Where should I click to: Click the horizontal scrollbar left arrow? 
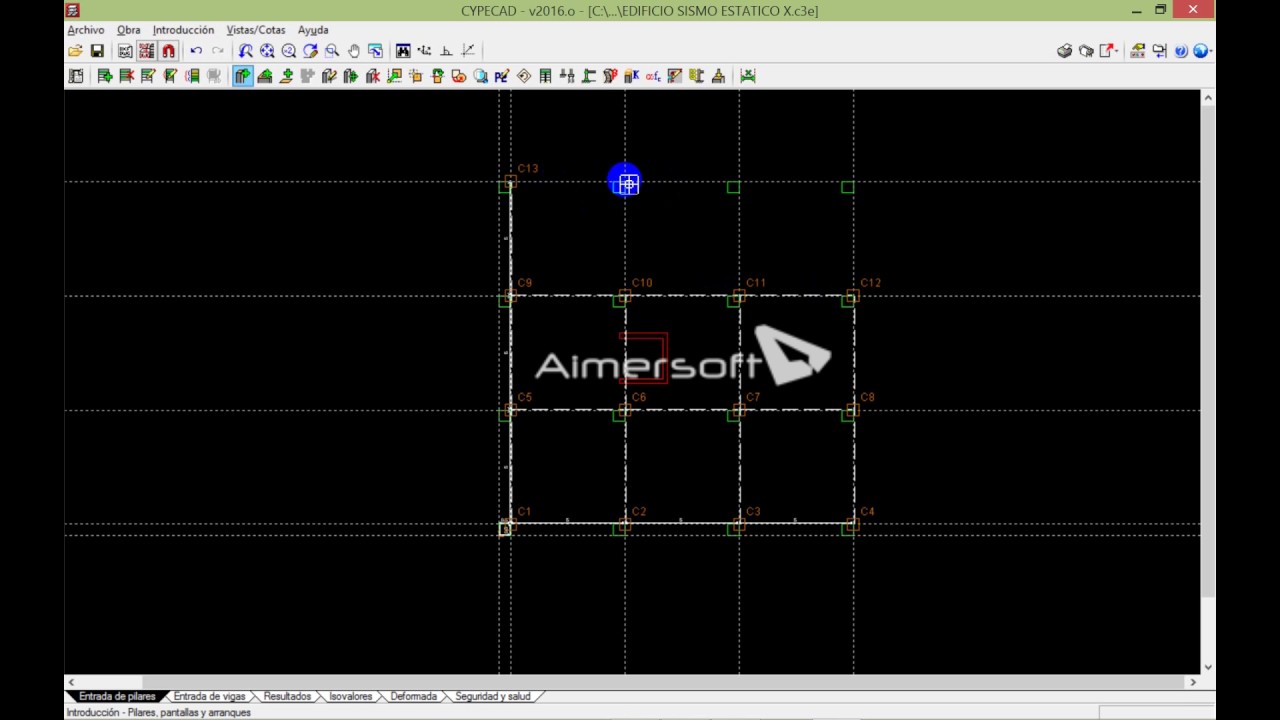[72, 682]
